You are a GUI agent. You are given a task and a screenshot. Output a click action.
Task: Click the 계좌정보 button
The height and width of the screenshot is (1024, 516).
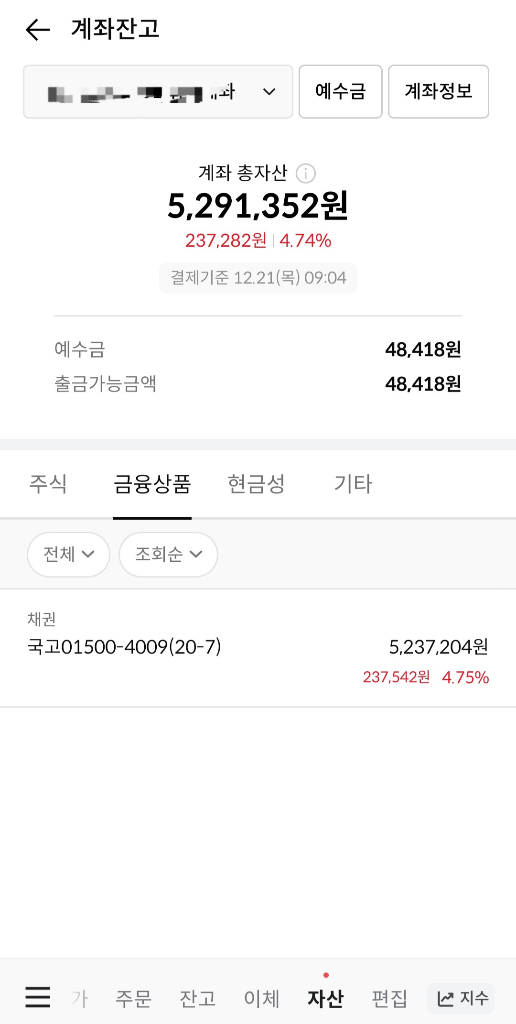coord(438,91)
